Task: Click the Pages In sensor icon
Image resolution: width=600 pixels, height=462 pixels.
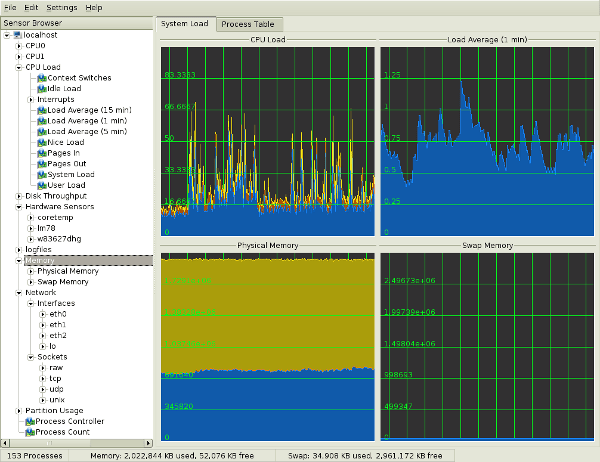Action: pos(42,153)
